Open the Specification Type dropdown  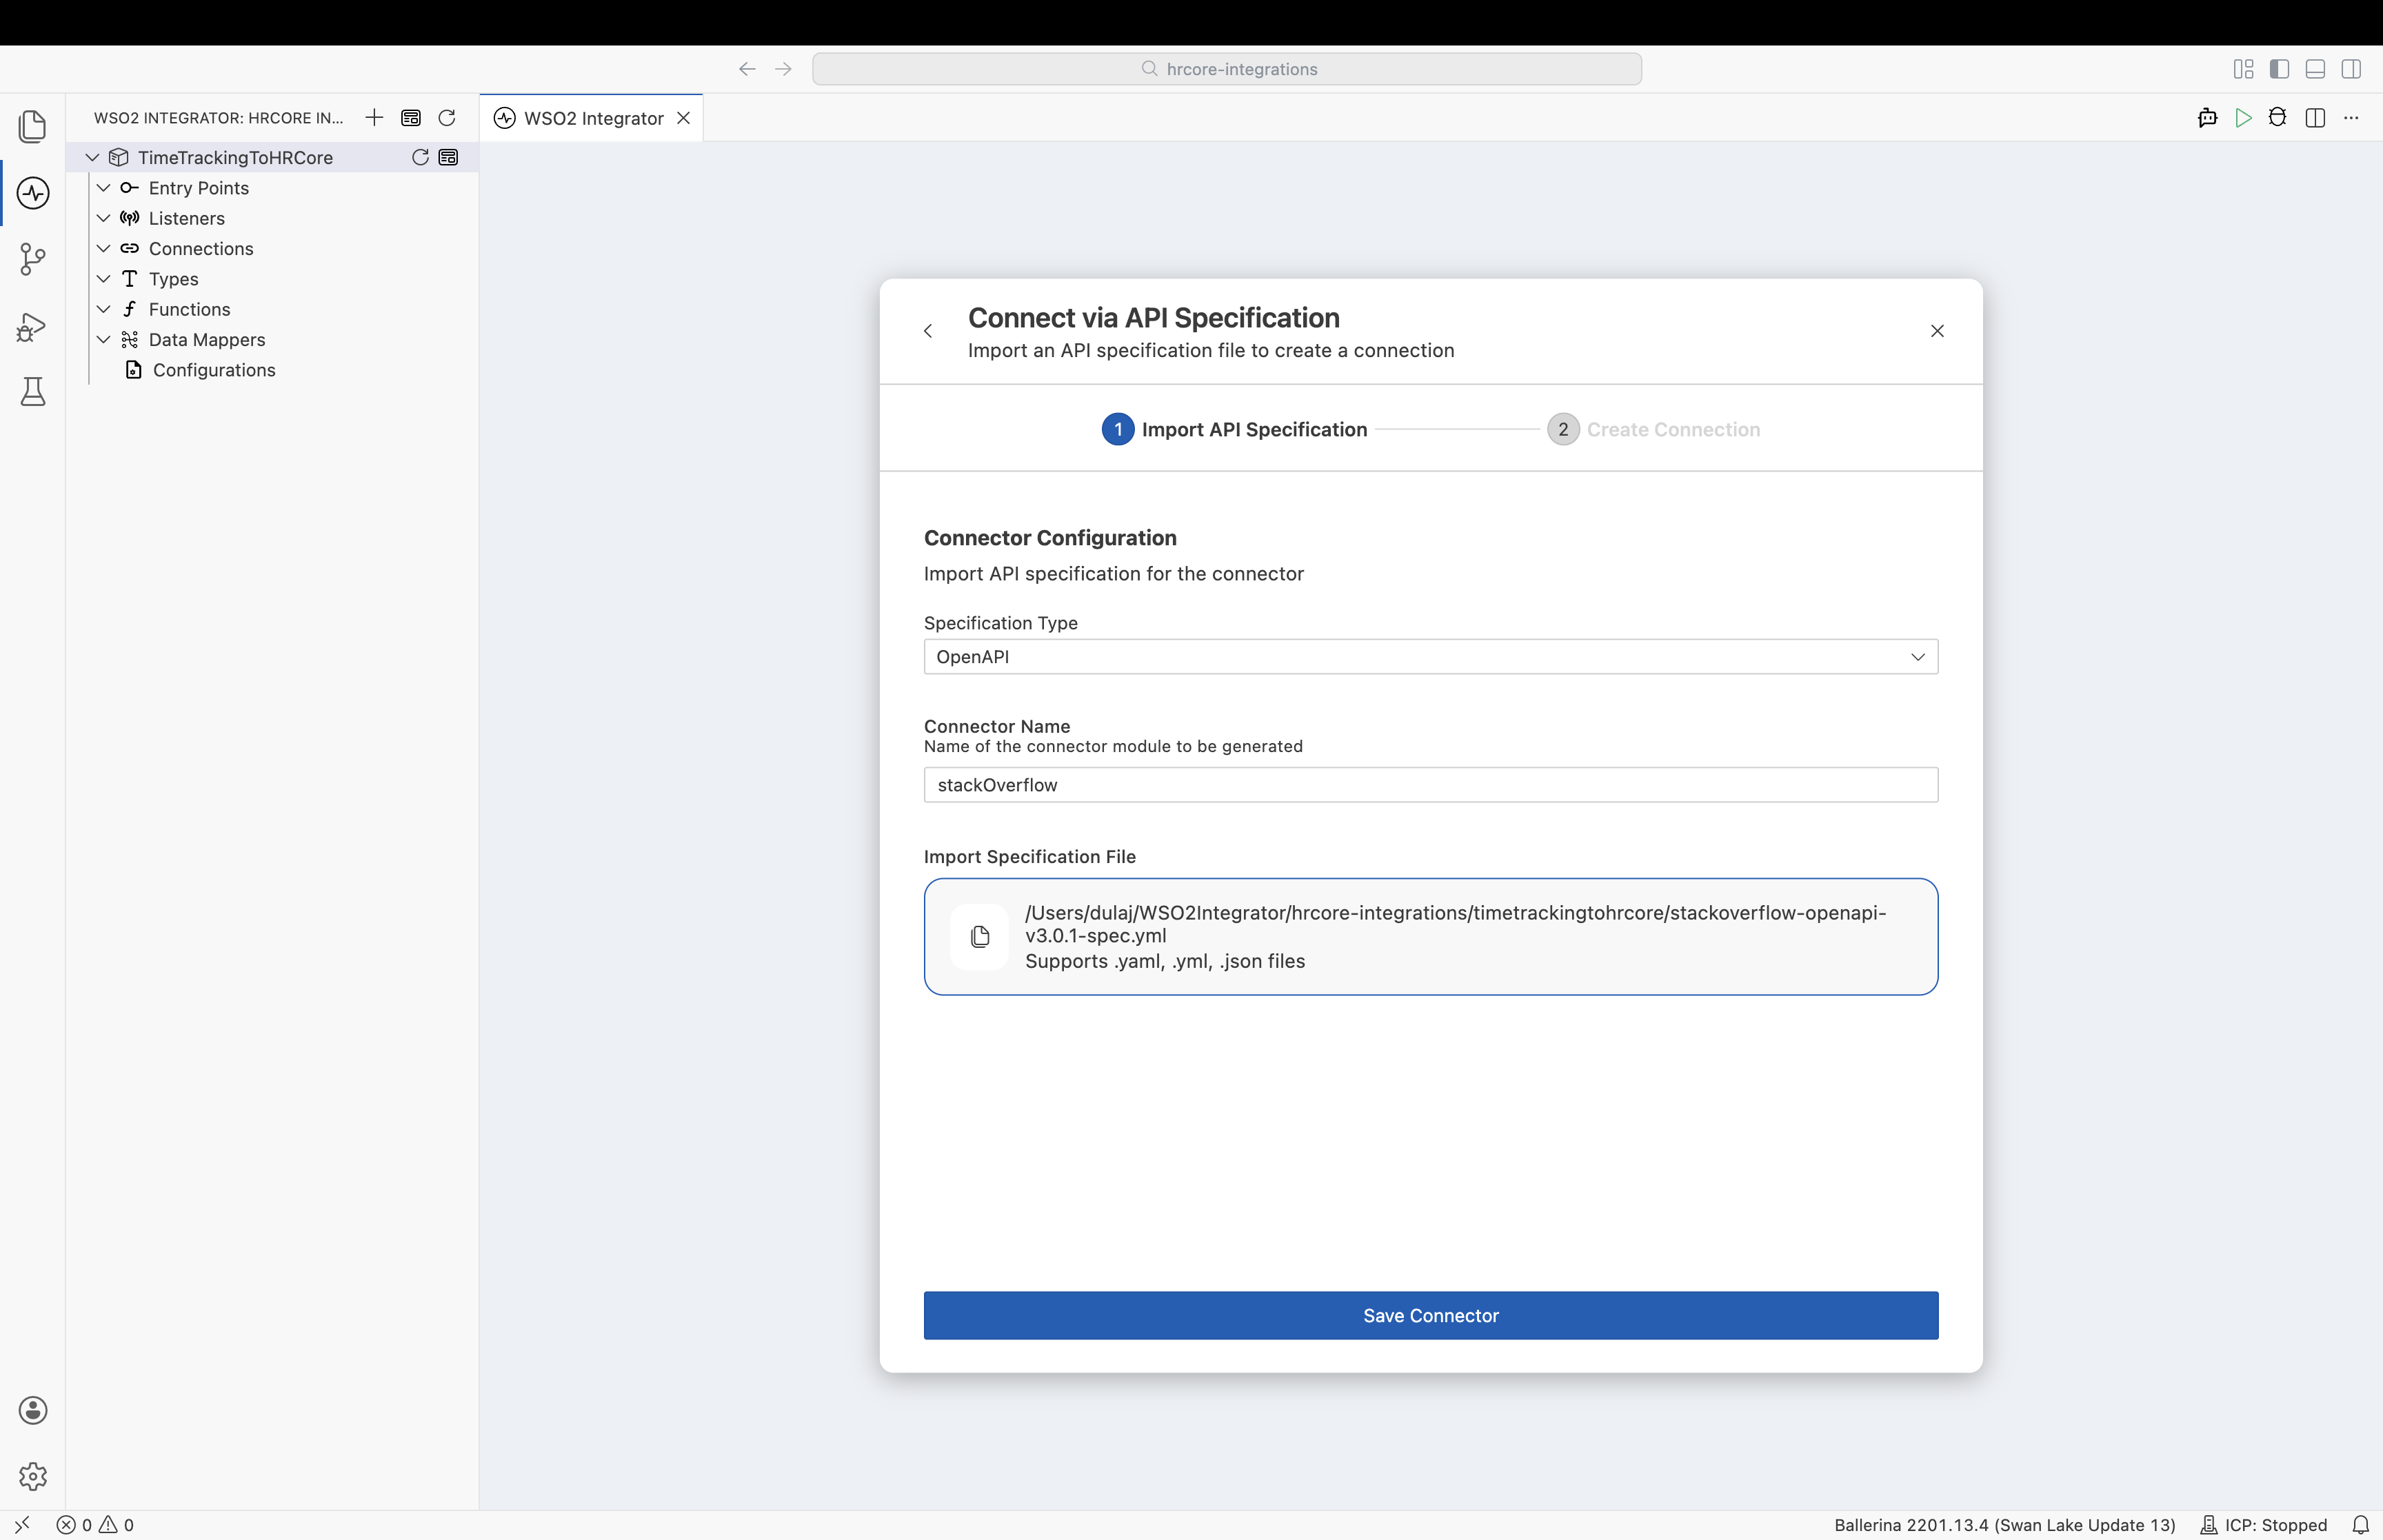(x=1430, y=657)
